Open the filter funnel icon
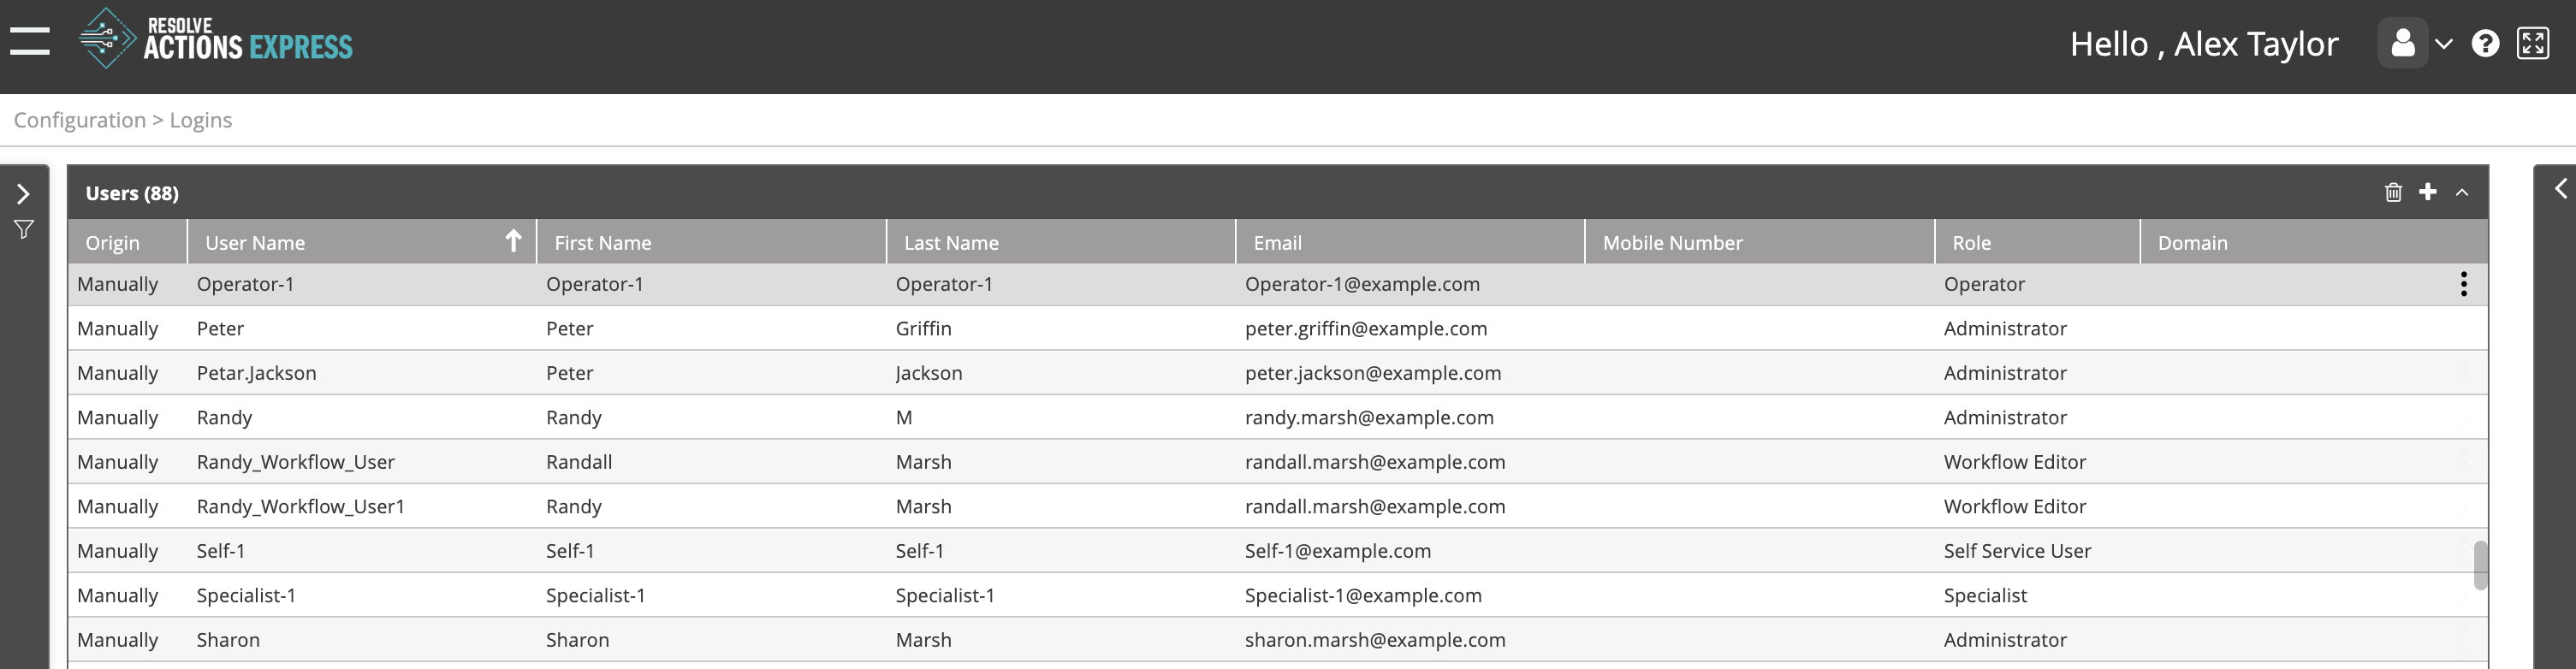The image size is (2576, 669). [24, 230]
